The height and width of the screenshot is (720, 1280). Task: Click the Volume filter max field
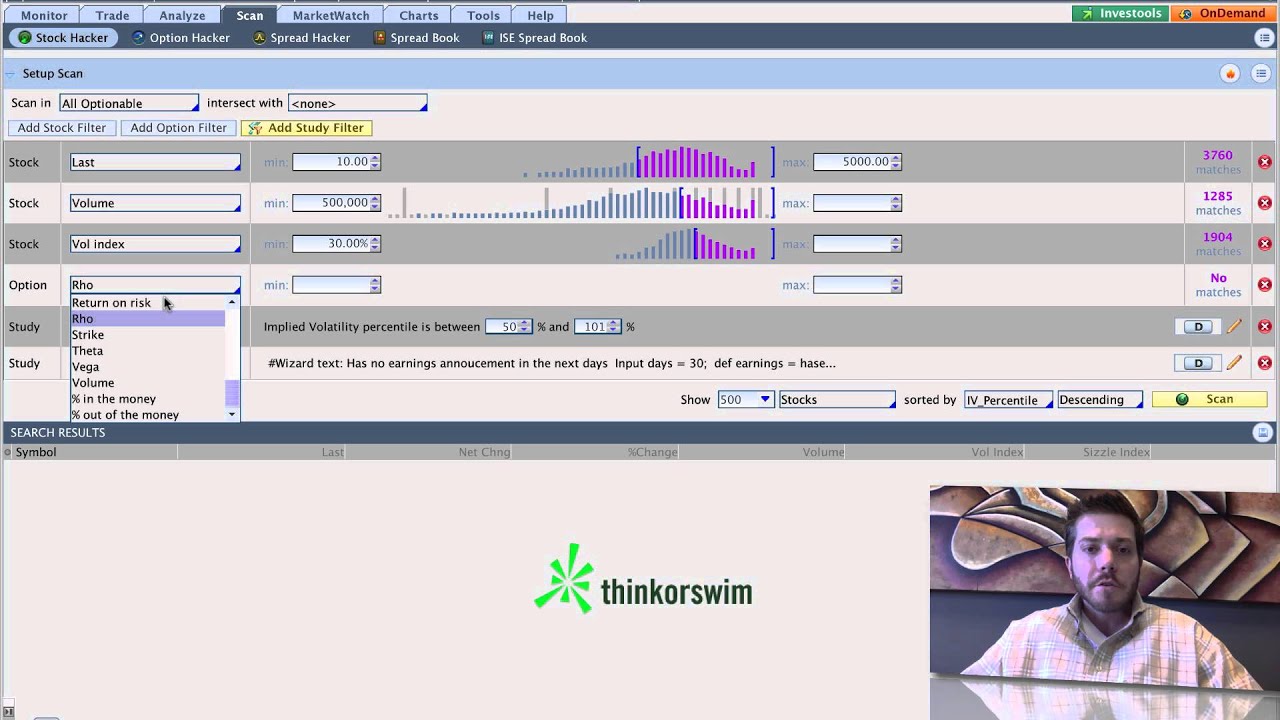[x=852, y=203]
